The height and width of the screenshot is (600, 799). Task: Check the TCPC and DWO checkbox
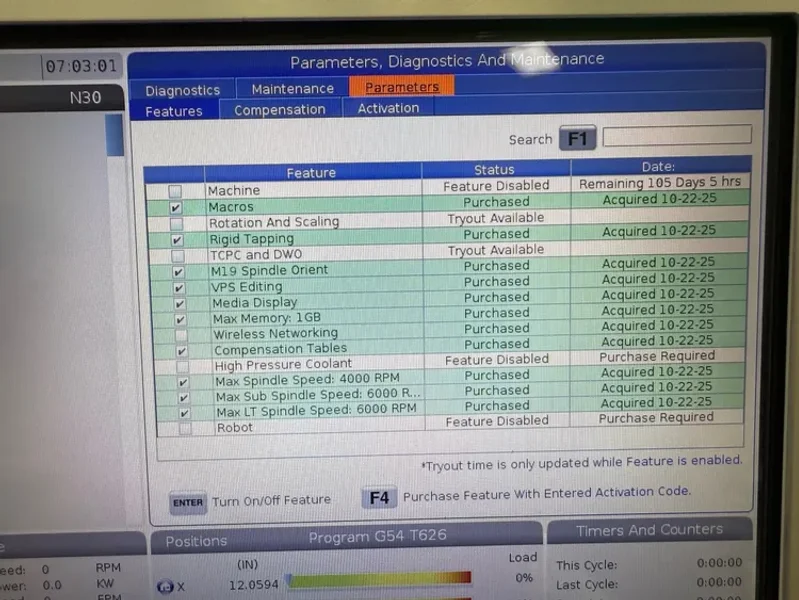177,256
